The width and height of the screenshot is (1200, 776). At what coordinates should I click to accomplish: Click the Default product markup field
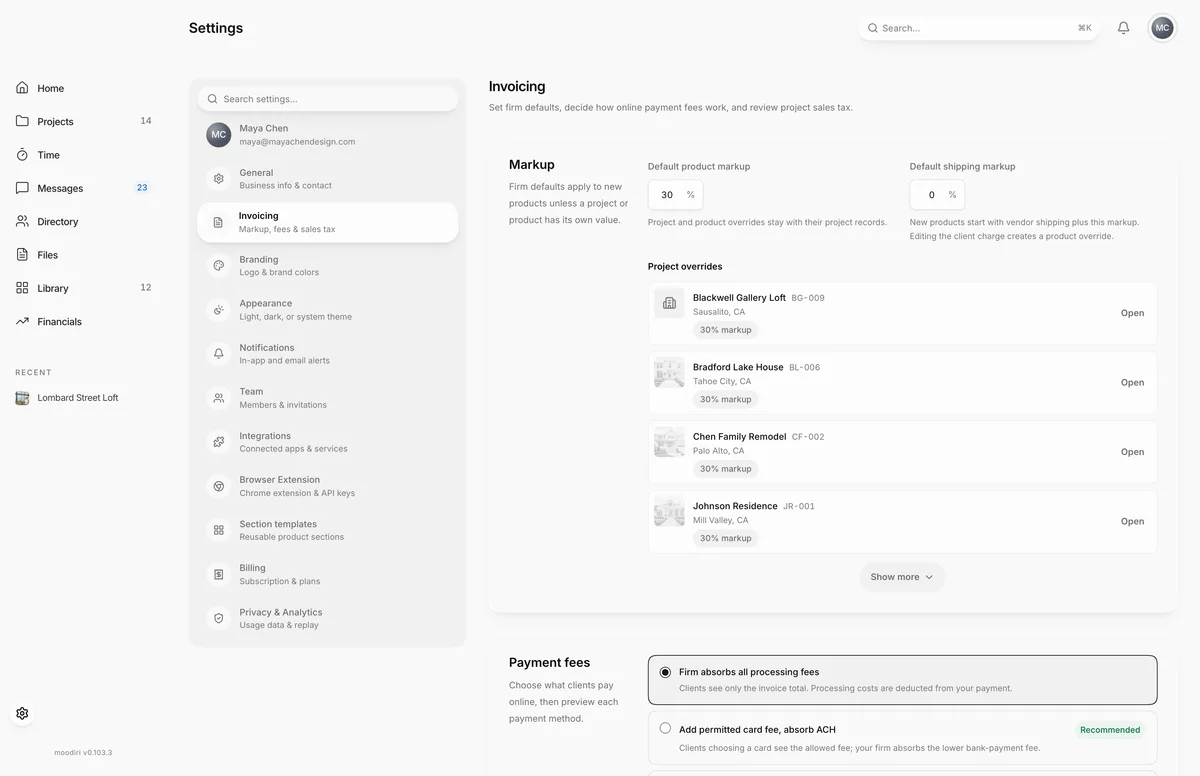675,195
